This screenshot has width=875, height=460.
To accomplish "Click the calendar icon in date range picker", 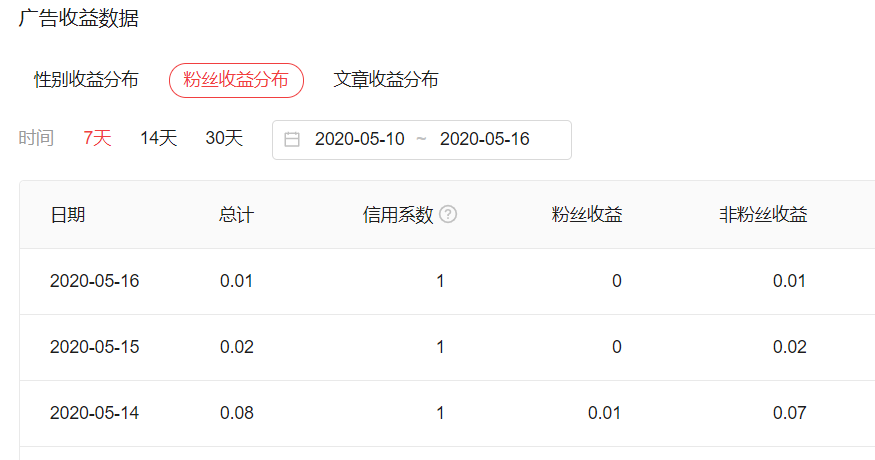I will coord(292,140).
